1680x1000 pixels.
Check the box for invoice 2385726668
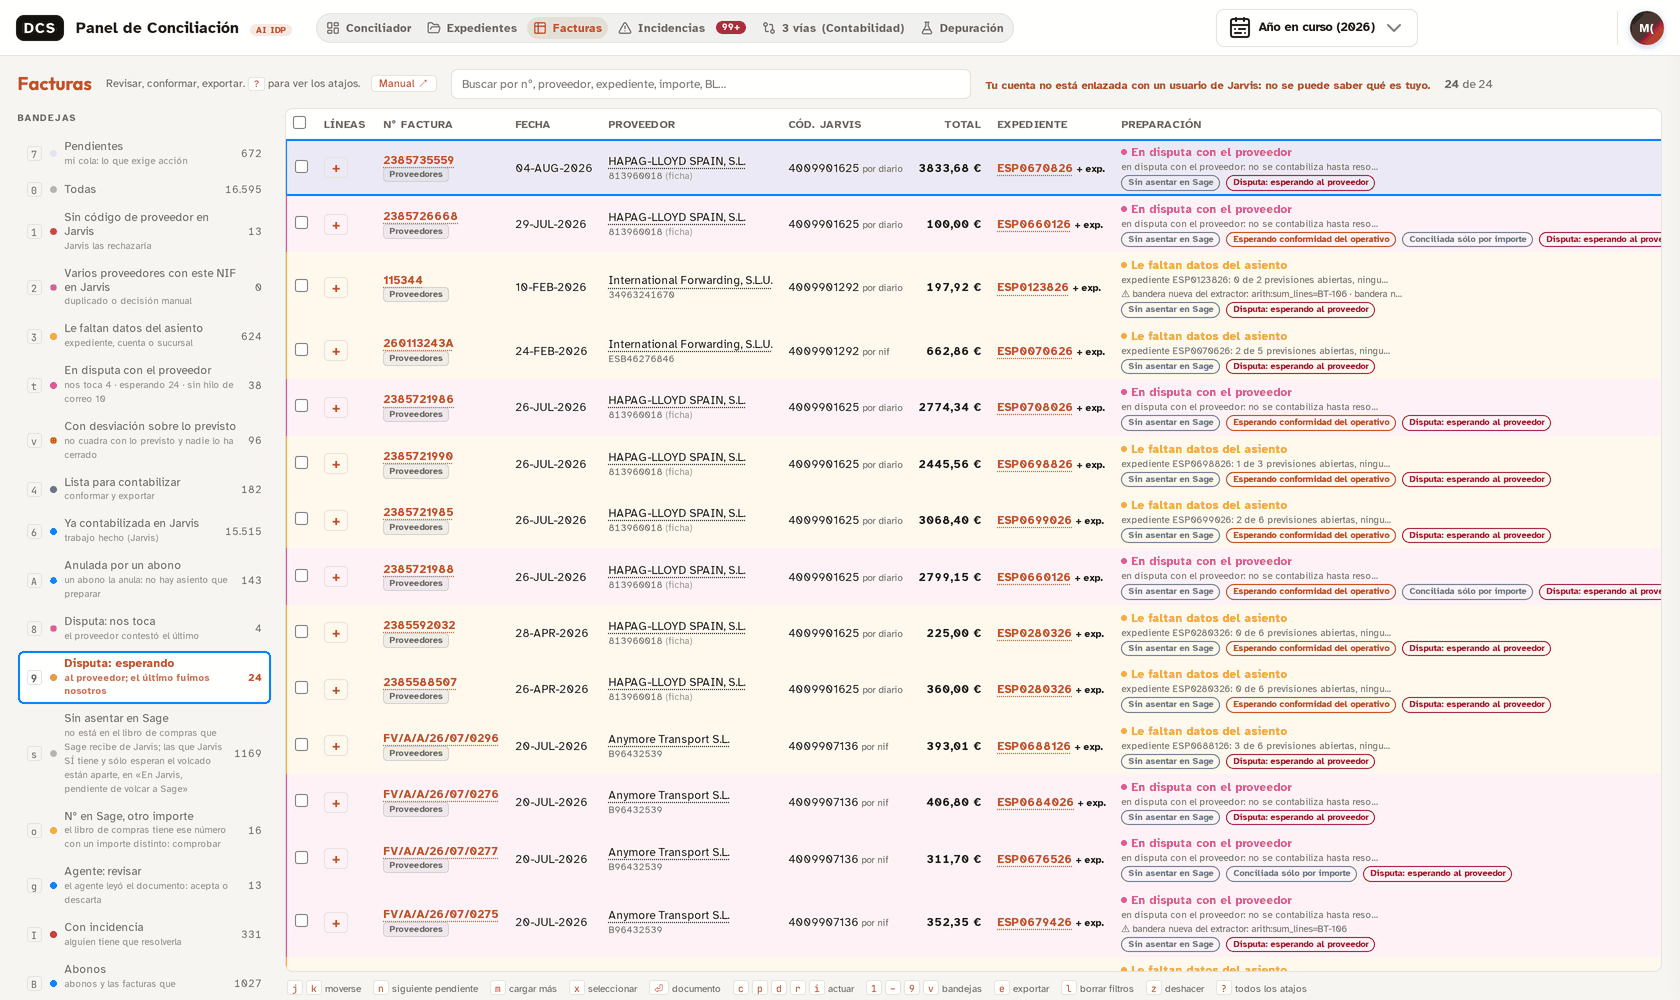(x=301, y=223)
